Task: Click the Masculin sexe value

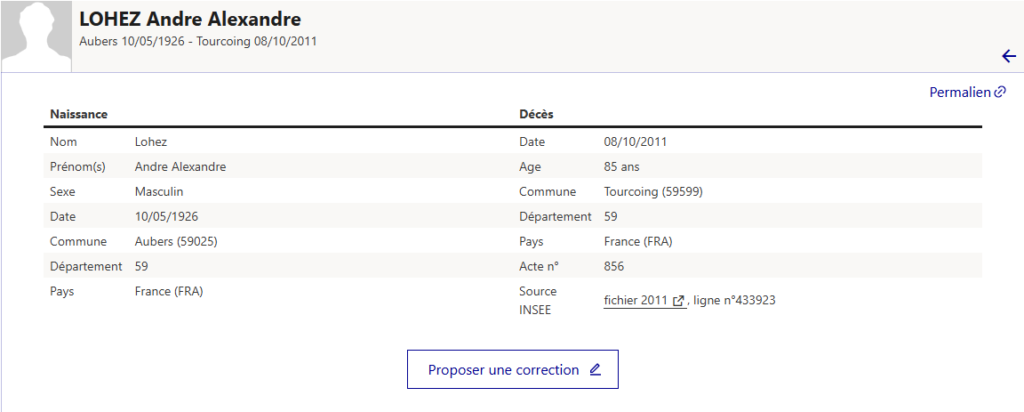Action: (x=159, y=191)
